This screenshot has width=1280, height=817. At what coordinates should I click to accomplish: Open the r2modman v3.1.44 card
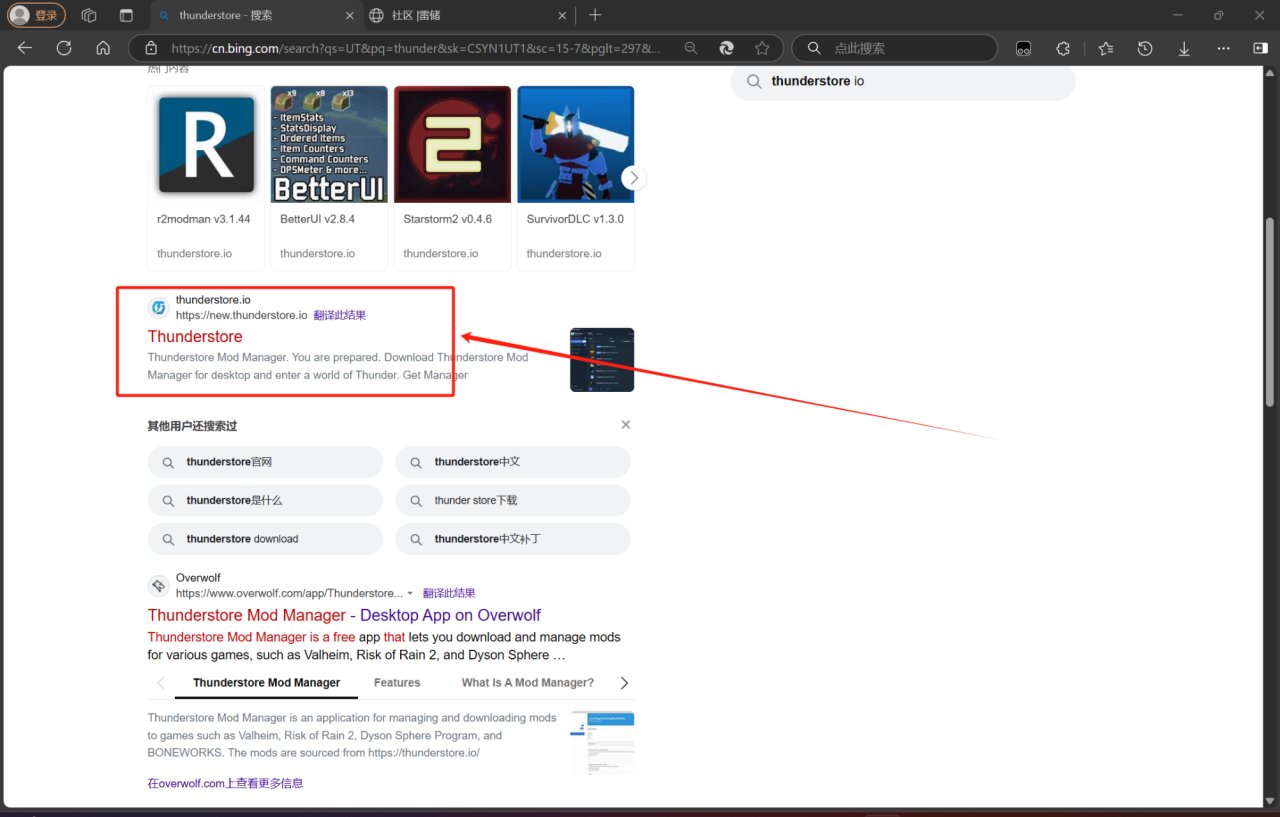point(206,177)
